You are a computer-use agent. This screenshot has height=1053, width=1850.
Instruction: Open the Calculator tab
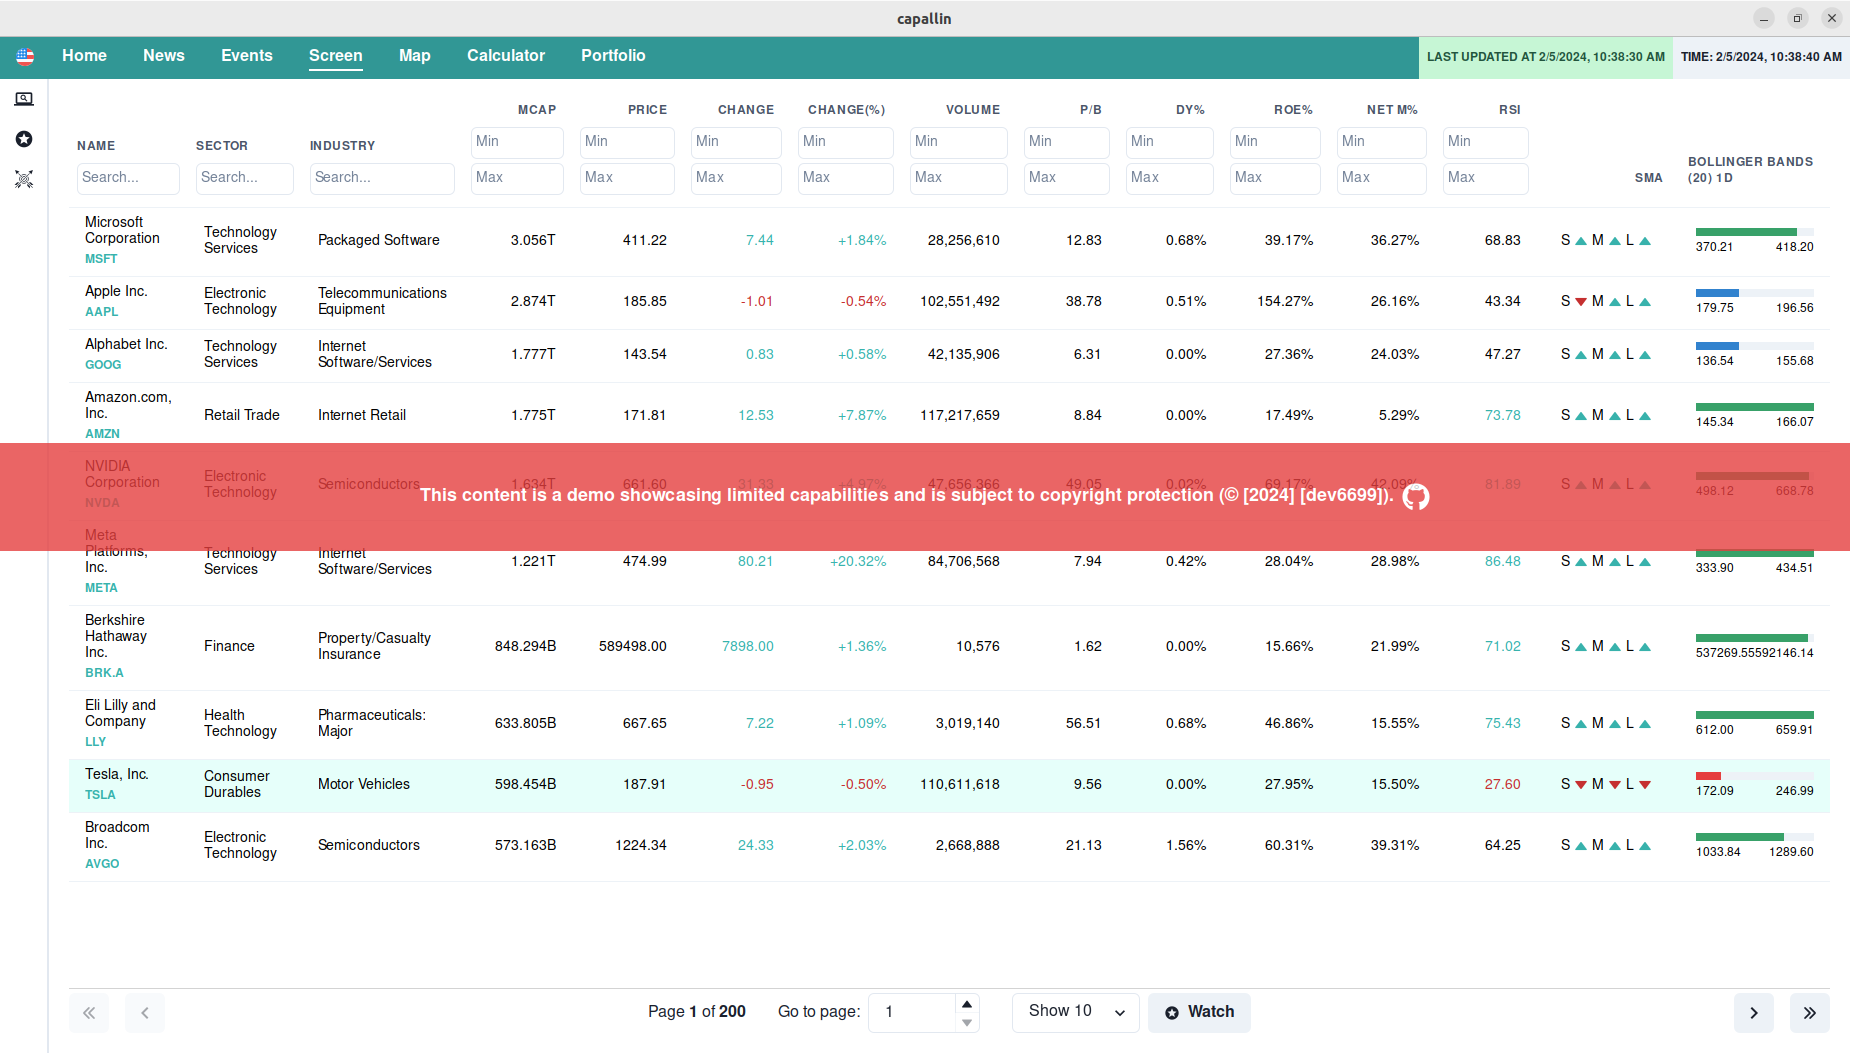[x=506, y=56]
